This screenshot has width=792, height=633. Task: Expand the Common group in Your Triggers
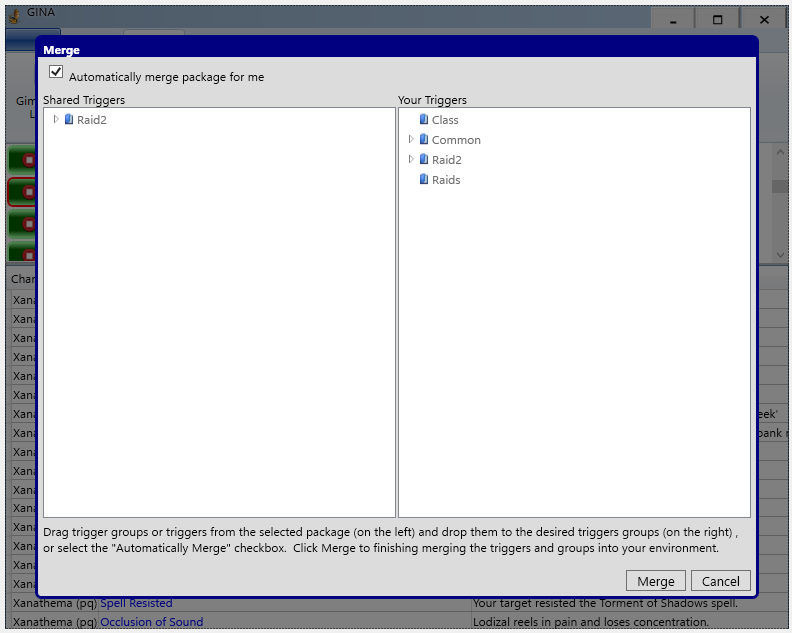(411, 140)
